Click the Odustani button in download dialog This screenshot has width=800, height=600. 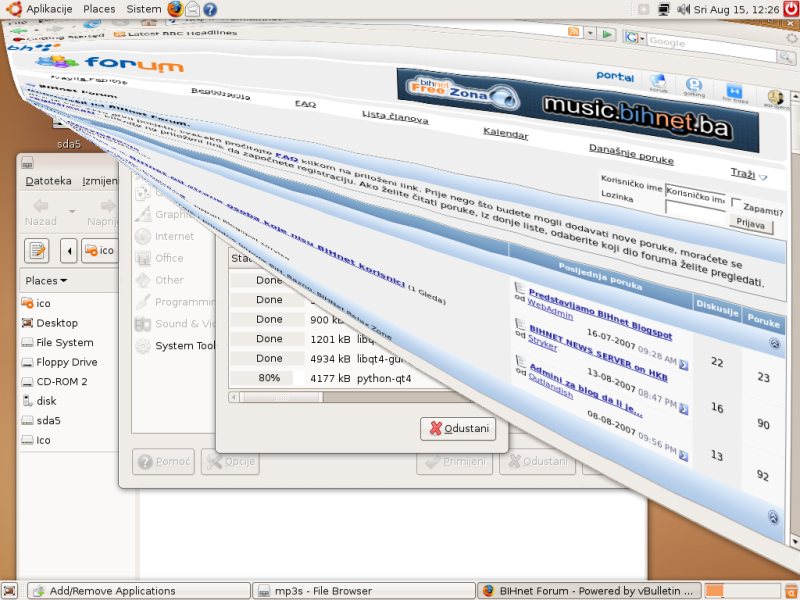(x=459, y=429)
